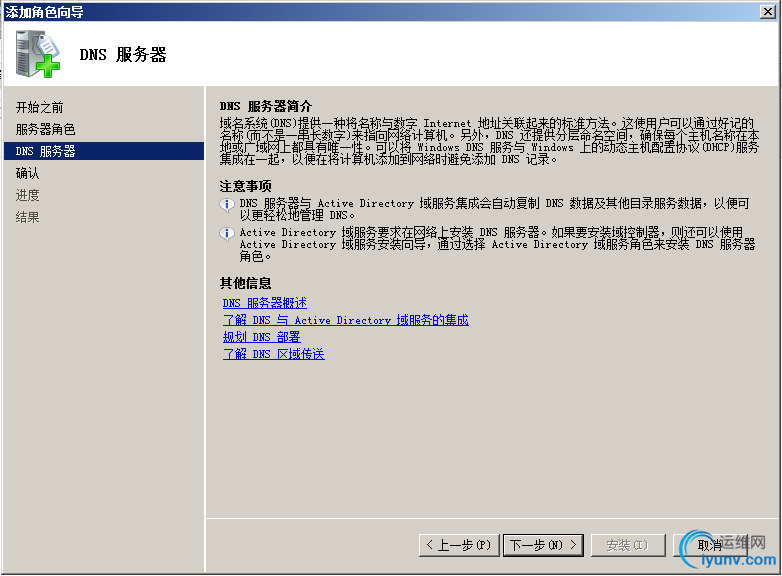Click the DNS 服务器 page title

[x=123, y=54]
